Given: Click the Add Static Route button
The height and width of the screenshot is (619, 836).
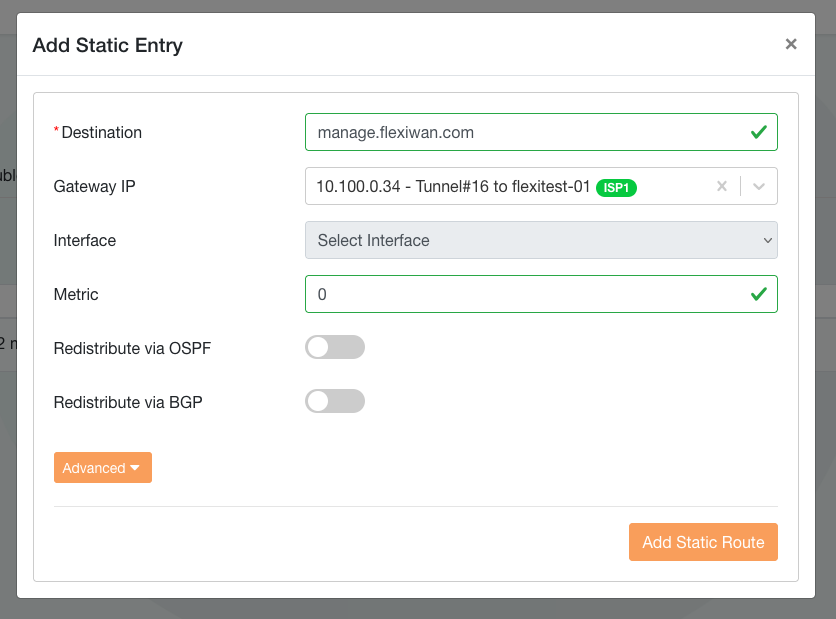Looking at the screenshot, I should pos(703,542).
